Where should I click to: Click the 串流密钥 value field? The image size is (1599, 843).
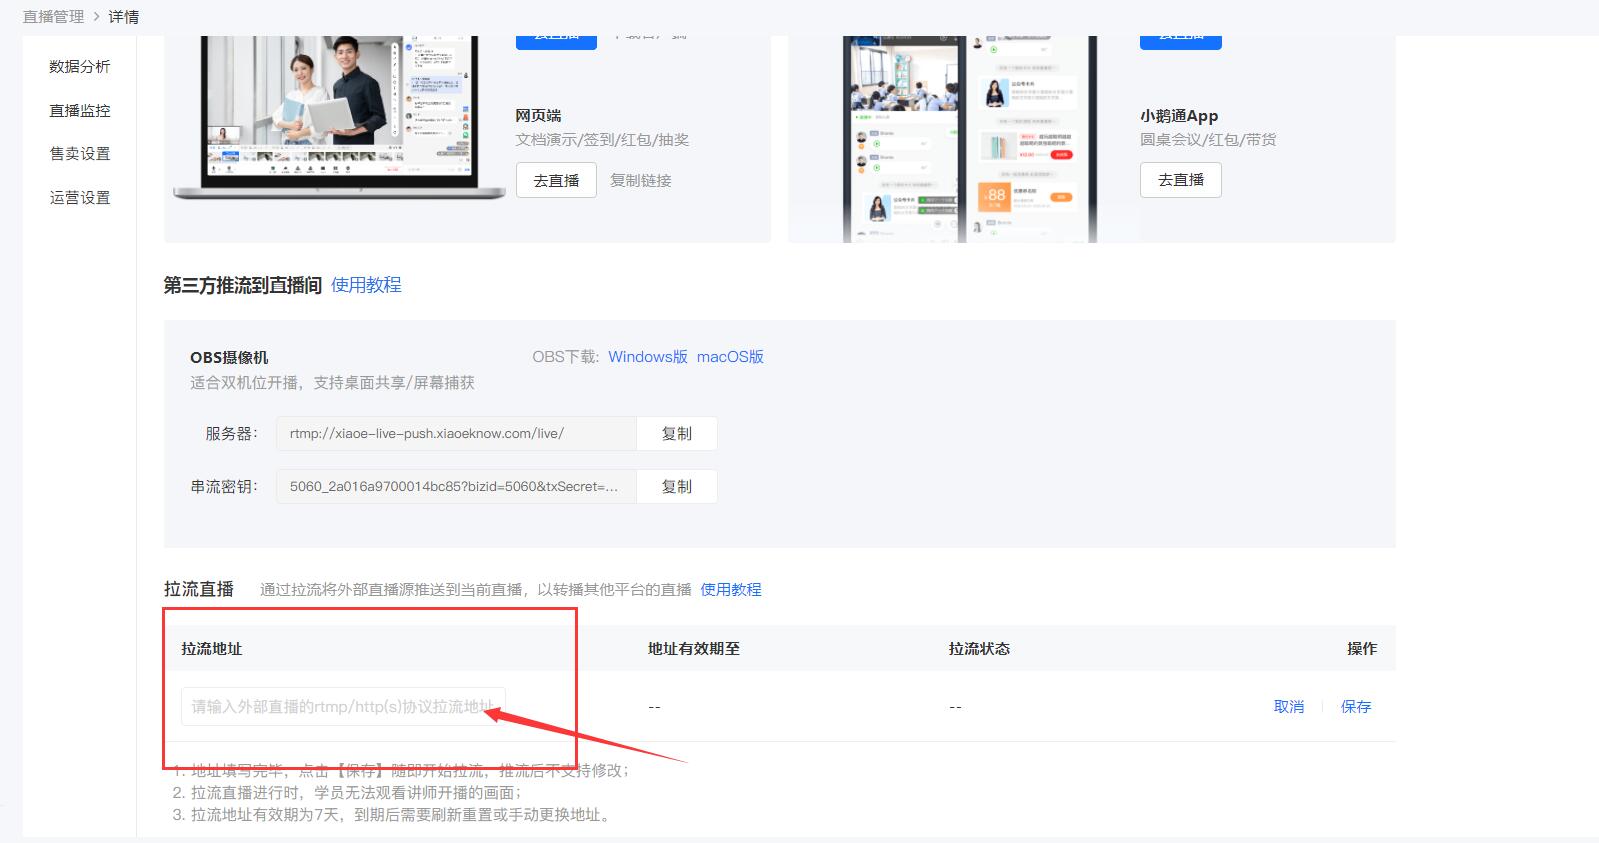pos(456,487)
